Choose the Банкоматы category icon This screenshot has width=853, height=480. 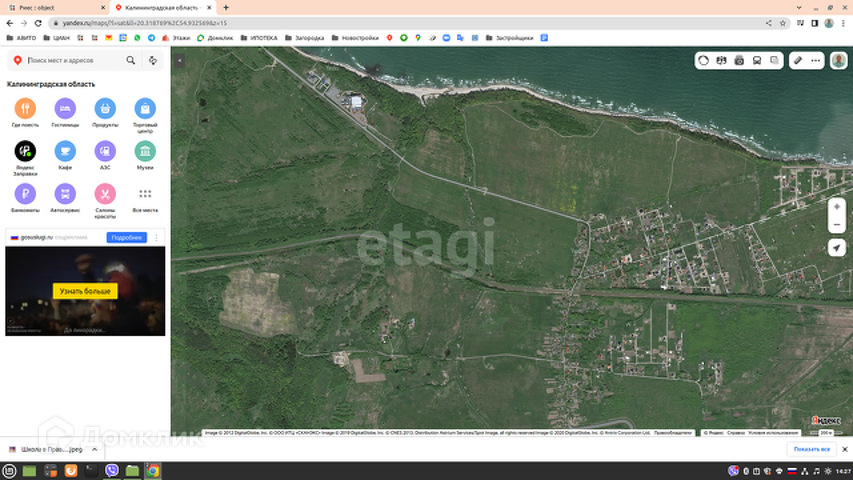tap(25, 194)
